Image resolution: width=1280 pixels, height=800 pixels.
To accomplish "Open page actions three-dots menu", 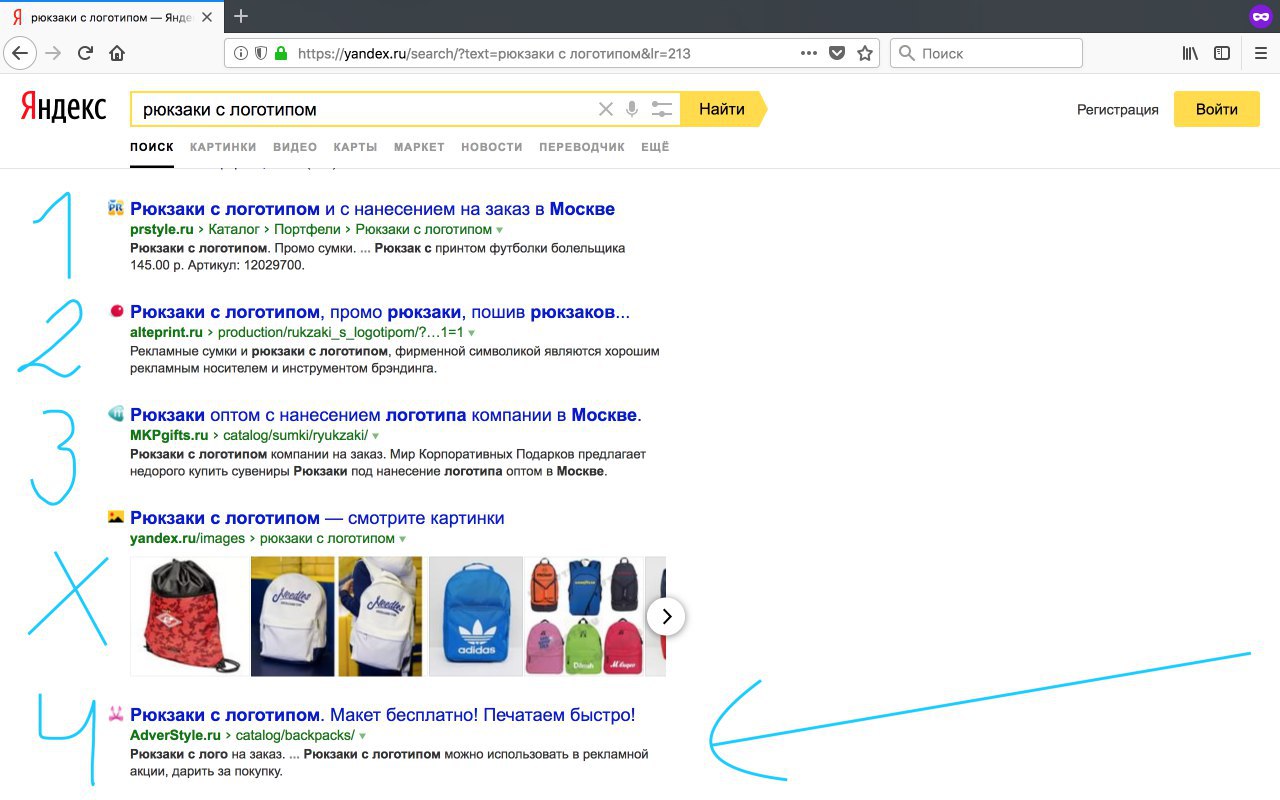I will [x=809, y=53].
